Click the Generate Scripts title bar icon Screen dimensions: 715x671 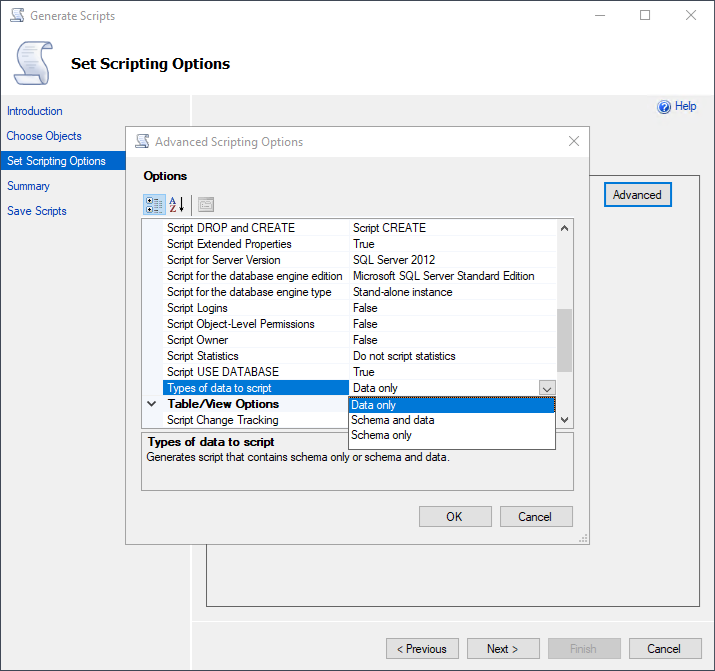(17, 15)
